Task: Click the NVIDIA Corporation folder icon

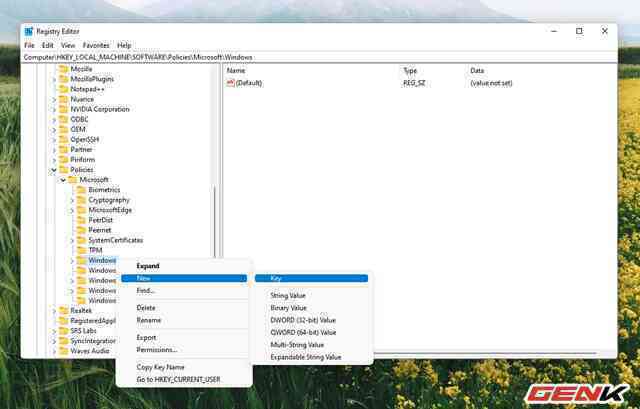Action: tap(64, 109)
